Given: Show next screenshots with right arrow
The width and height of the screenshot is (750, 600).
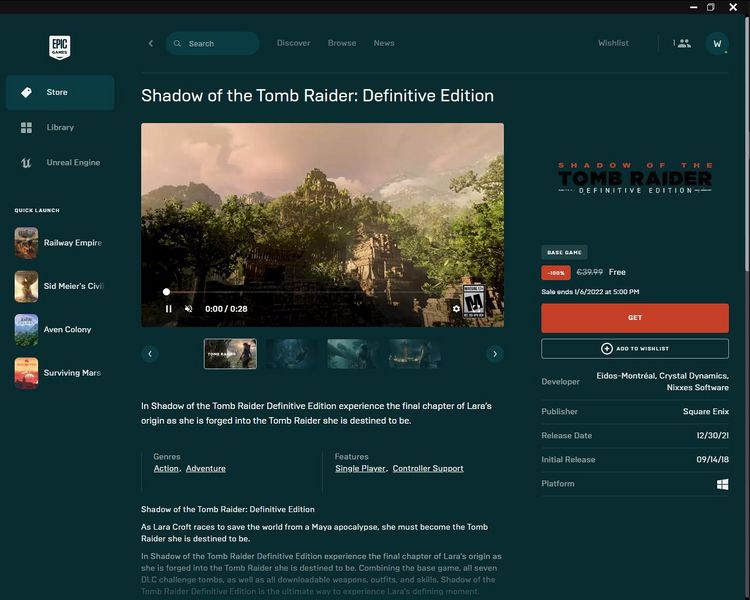Looking at the screenshot, I should pyautogui.click(x=494, y=354).
